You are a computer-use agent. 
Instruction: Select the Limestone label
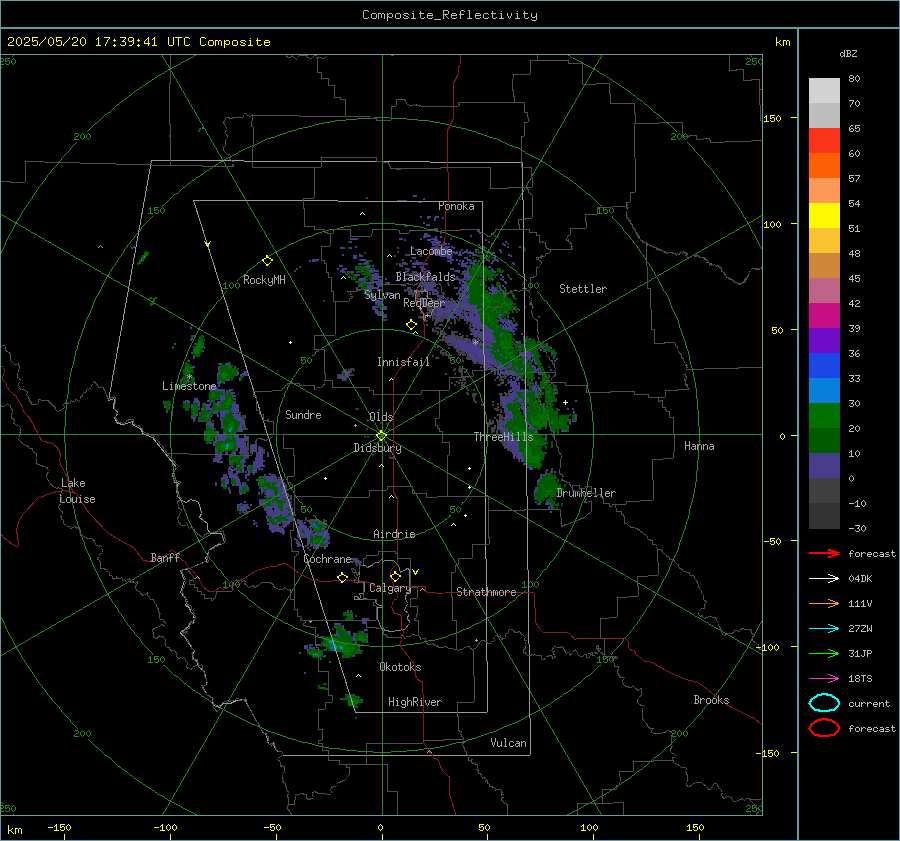(x=189, y=386)
